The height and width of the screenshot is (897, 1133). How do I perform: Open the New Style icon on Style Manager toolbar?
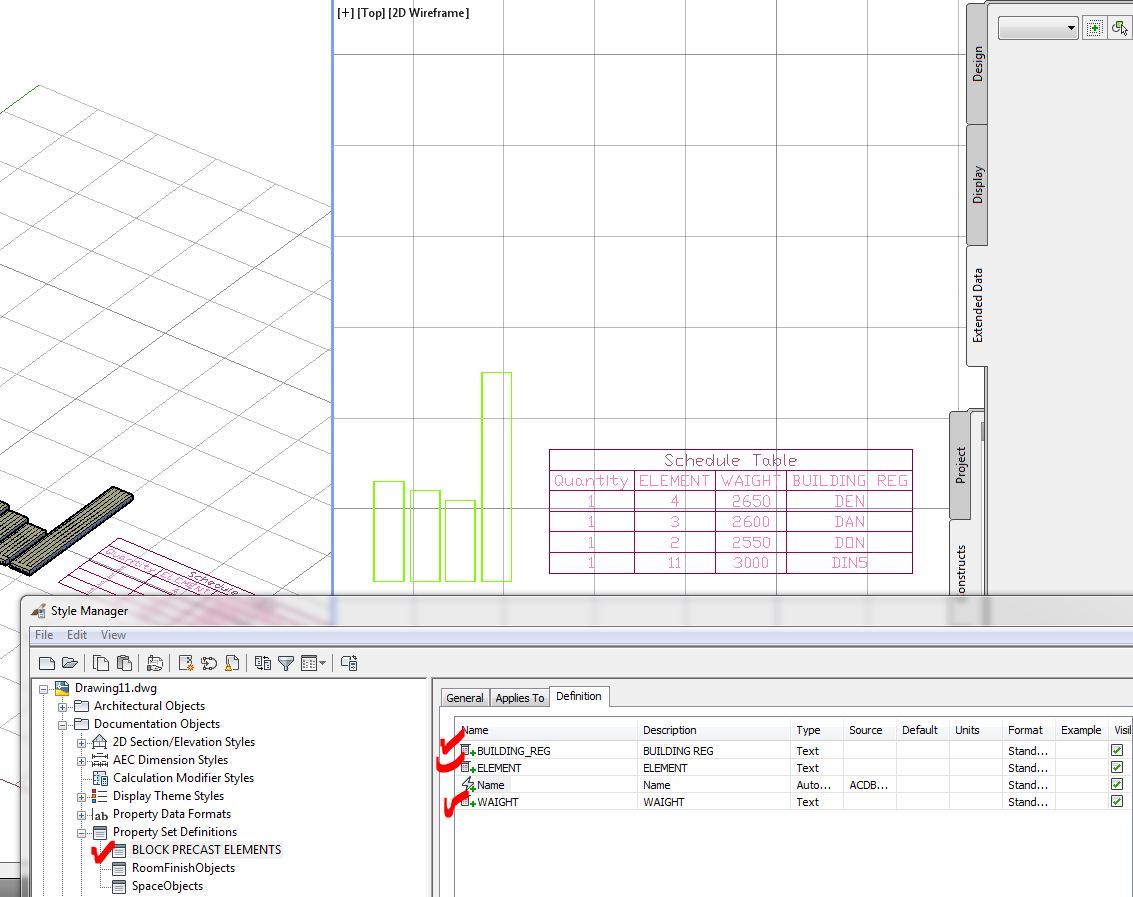tap(186, 663)
